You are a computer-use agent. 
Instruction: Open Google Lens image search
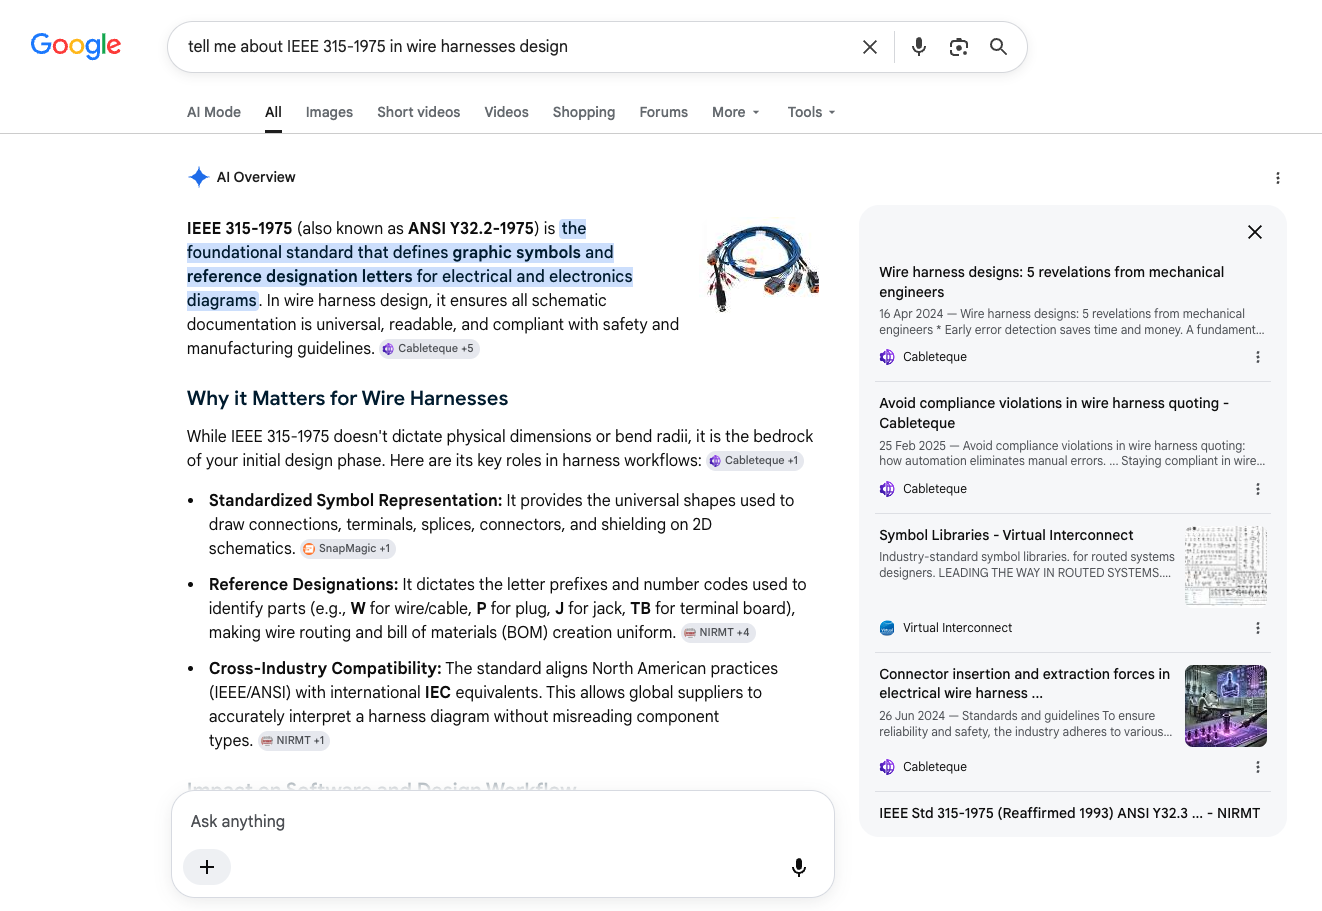[959, 47]
